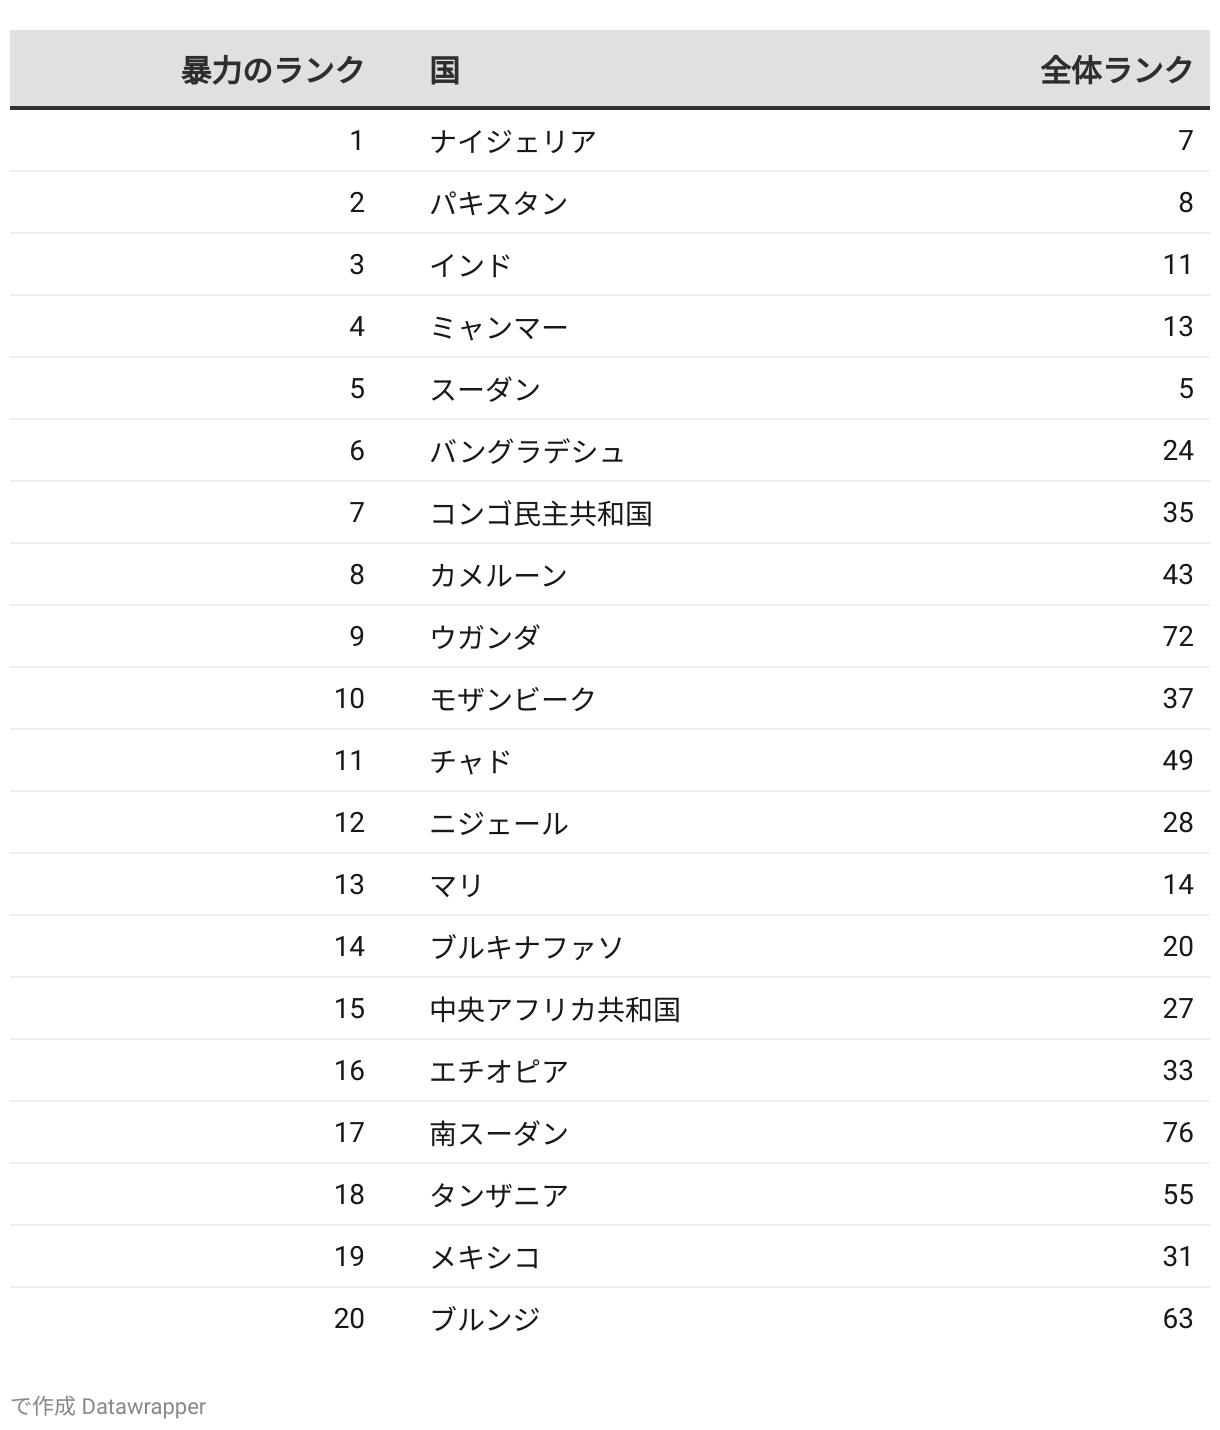Click the 暴力のランク column header

point(272,70)
